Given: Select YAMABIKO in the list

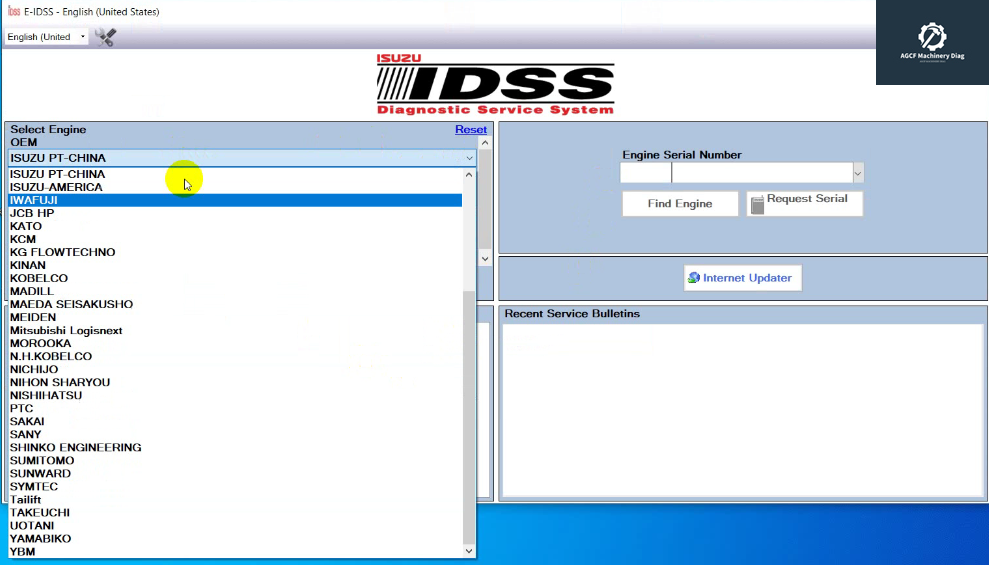Looking at the screenshot, I should 235,539.
